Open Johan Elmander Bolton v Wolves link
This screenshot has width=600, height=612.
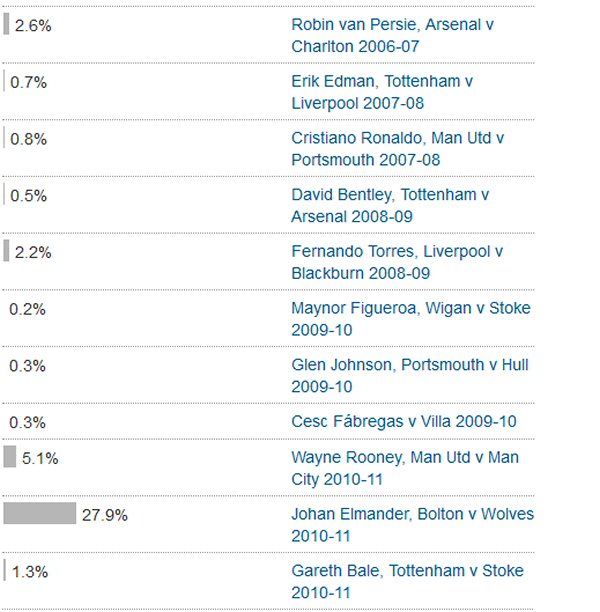[x=413, y=525]
